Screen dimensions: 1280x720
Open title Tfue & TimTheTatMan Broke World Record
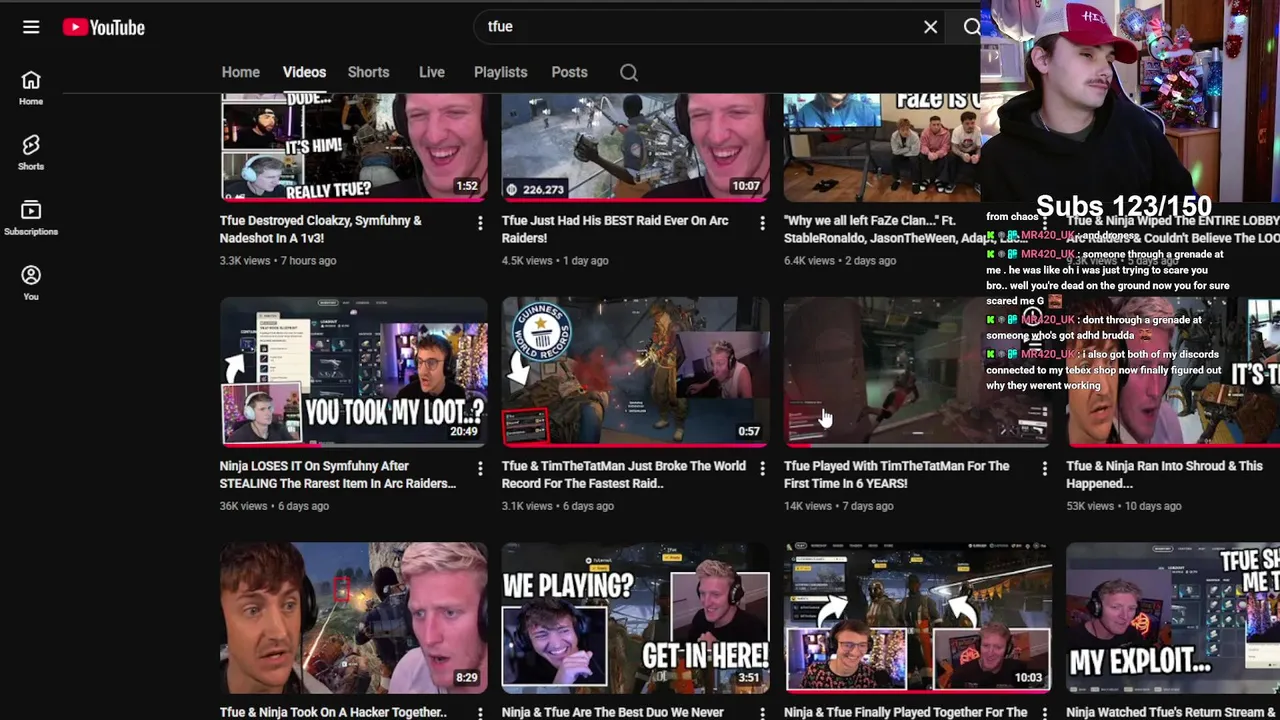624,474
